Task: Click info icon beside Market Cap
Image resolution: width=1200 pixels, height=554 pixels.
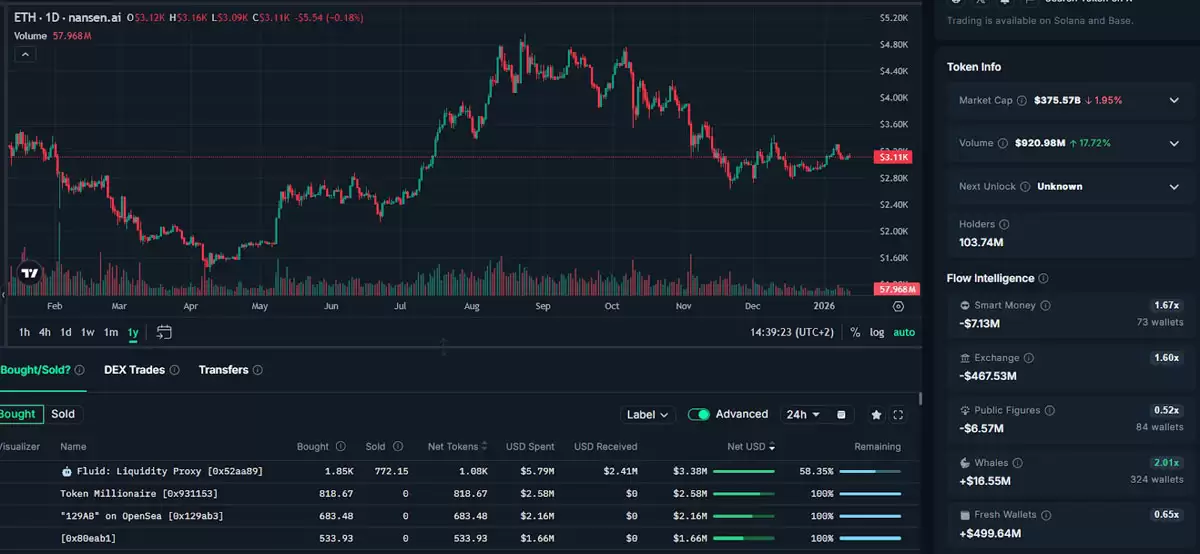Action: tap(1022, 101)
